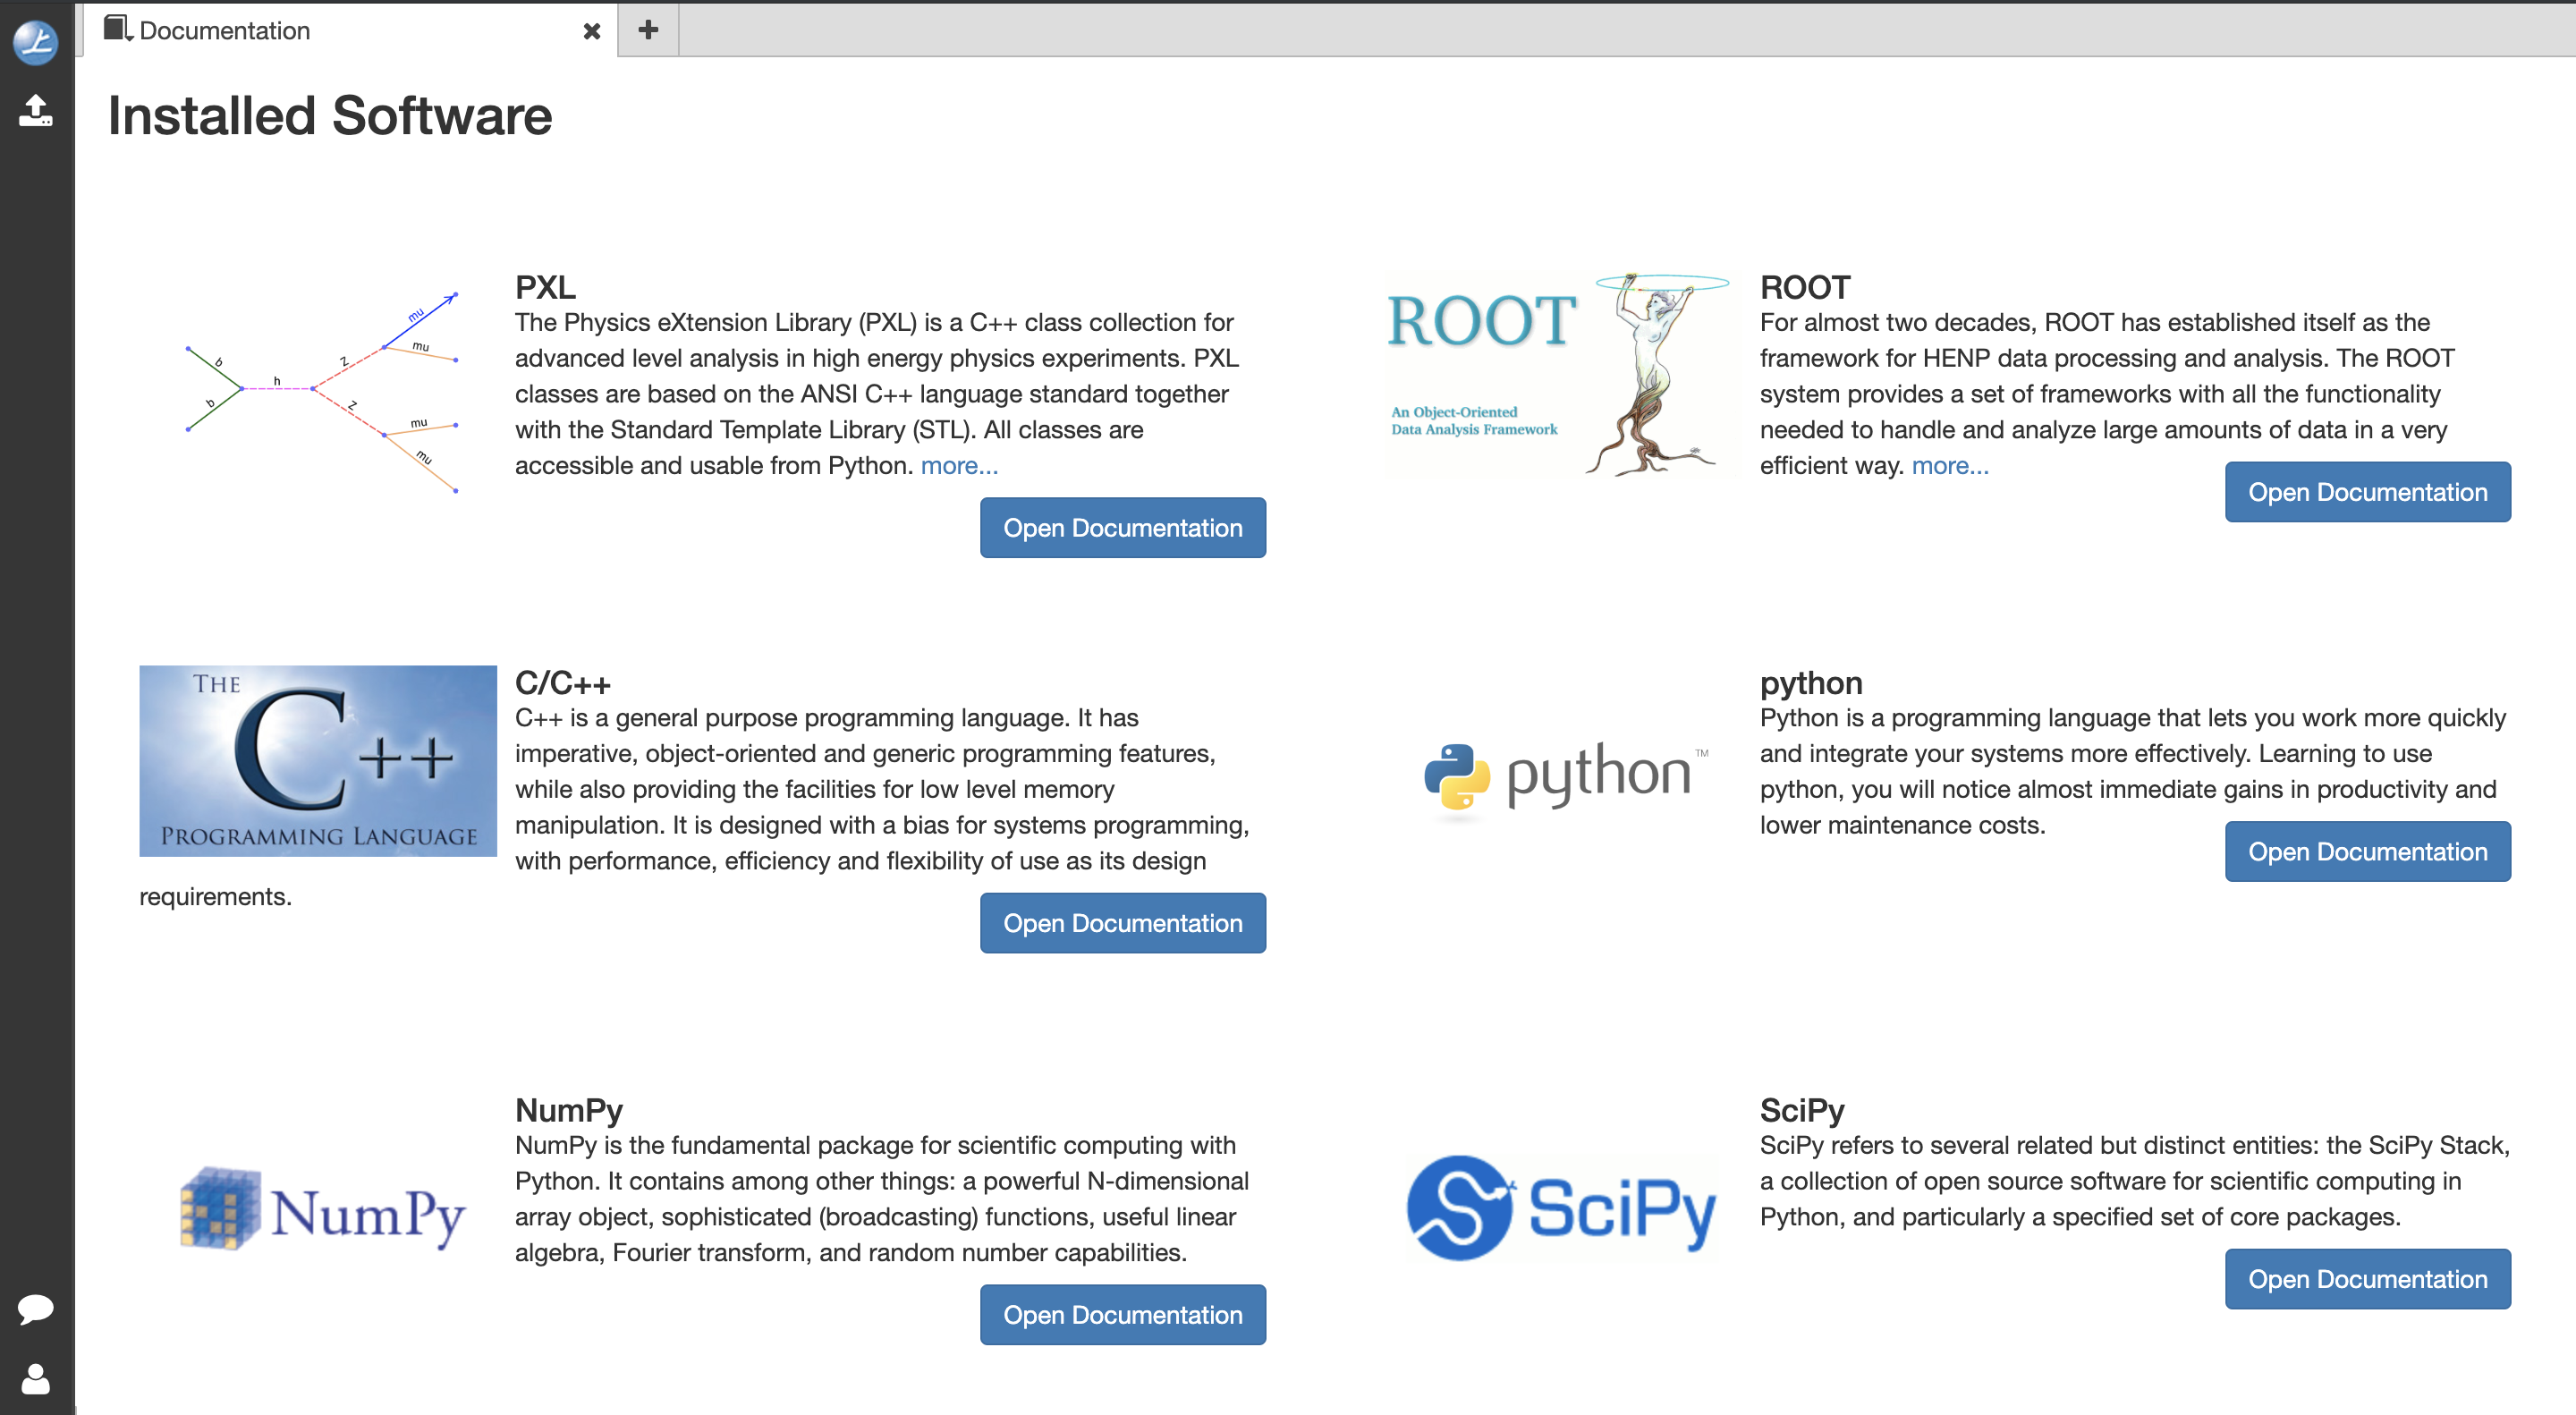Open Documentation for SciPy
The width and height of the screenshot is (2576, 1415).
click(2366, 1279)
